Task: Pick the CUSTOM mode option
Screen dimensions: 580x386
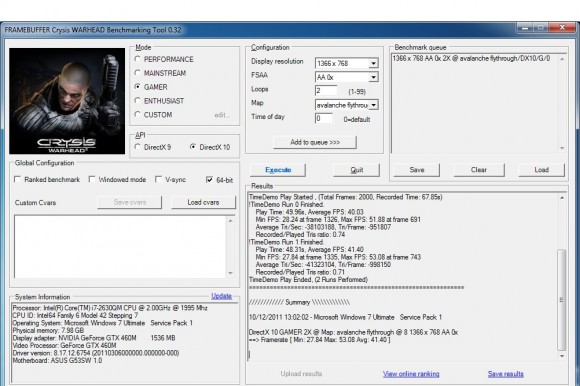Action: [x=138, y=115]
